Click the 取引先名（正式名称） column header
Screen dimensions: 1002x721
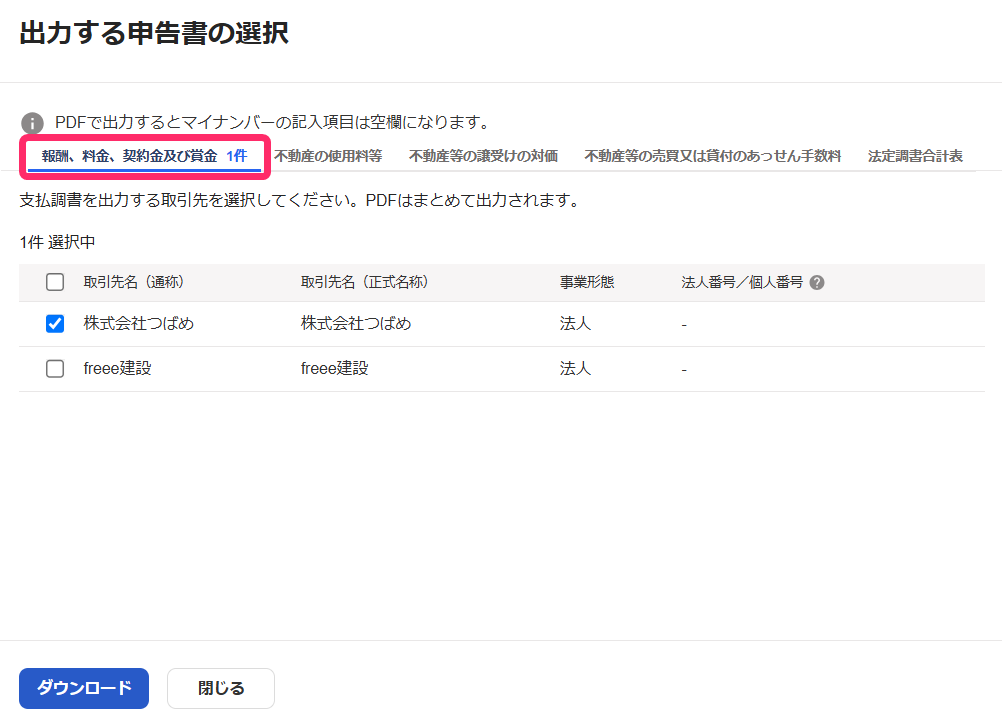(x=364, y=282)
